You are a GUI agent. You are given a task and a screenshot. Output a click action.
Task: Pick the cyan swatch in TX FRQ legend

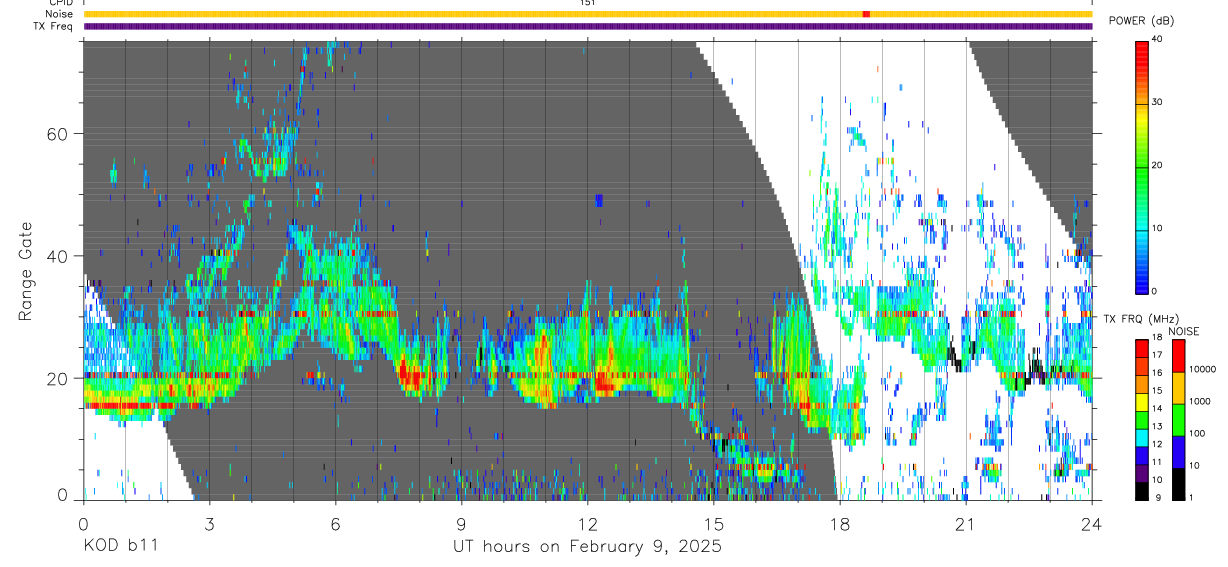coord(1141,436)
